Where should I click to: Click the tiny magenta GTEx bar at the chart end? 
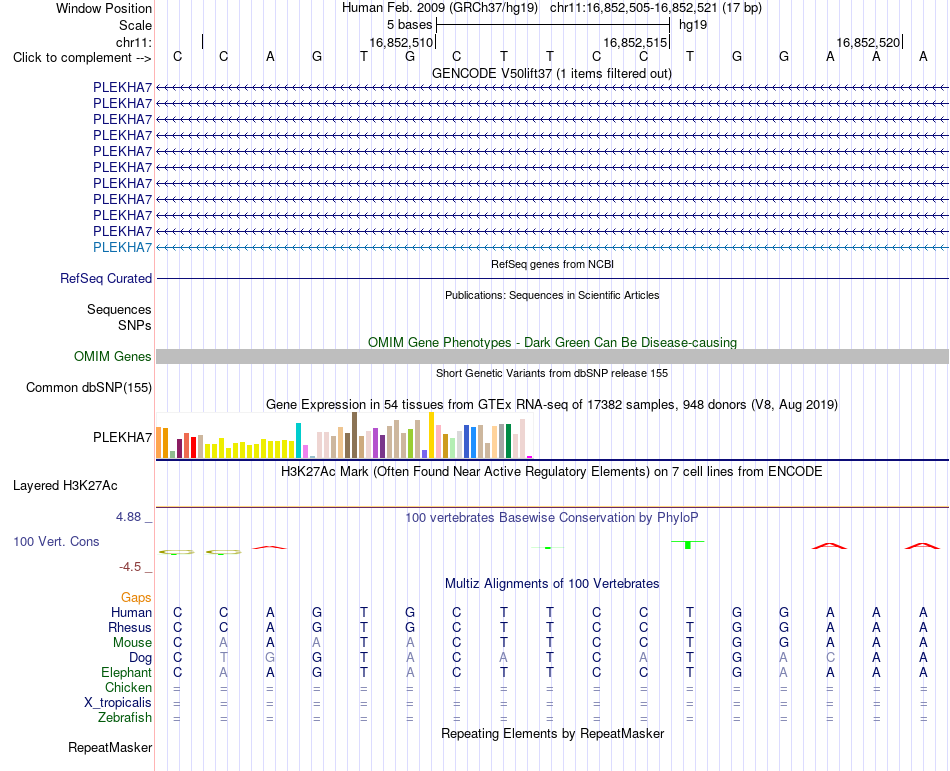530,457
